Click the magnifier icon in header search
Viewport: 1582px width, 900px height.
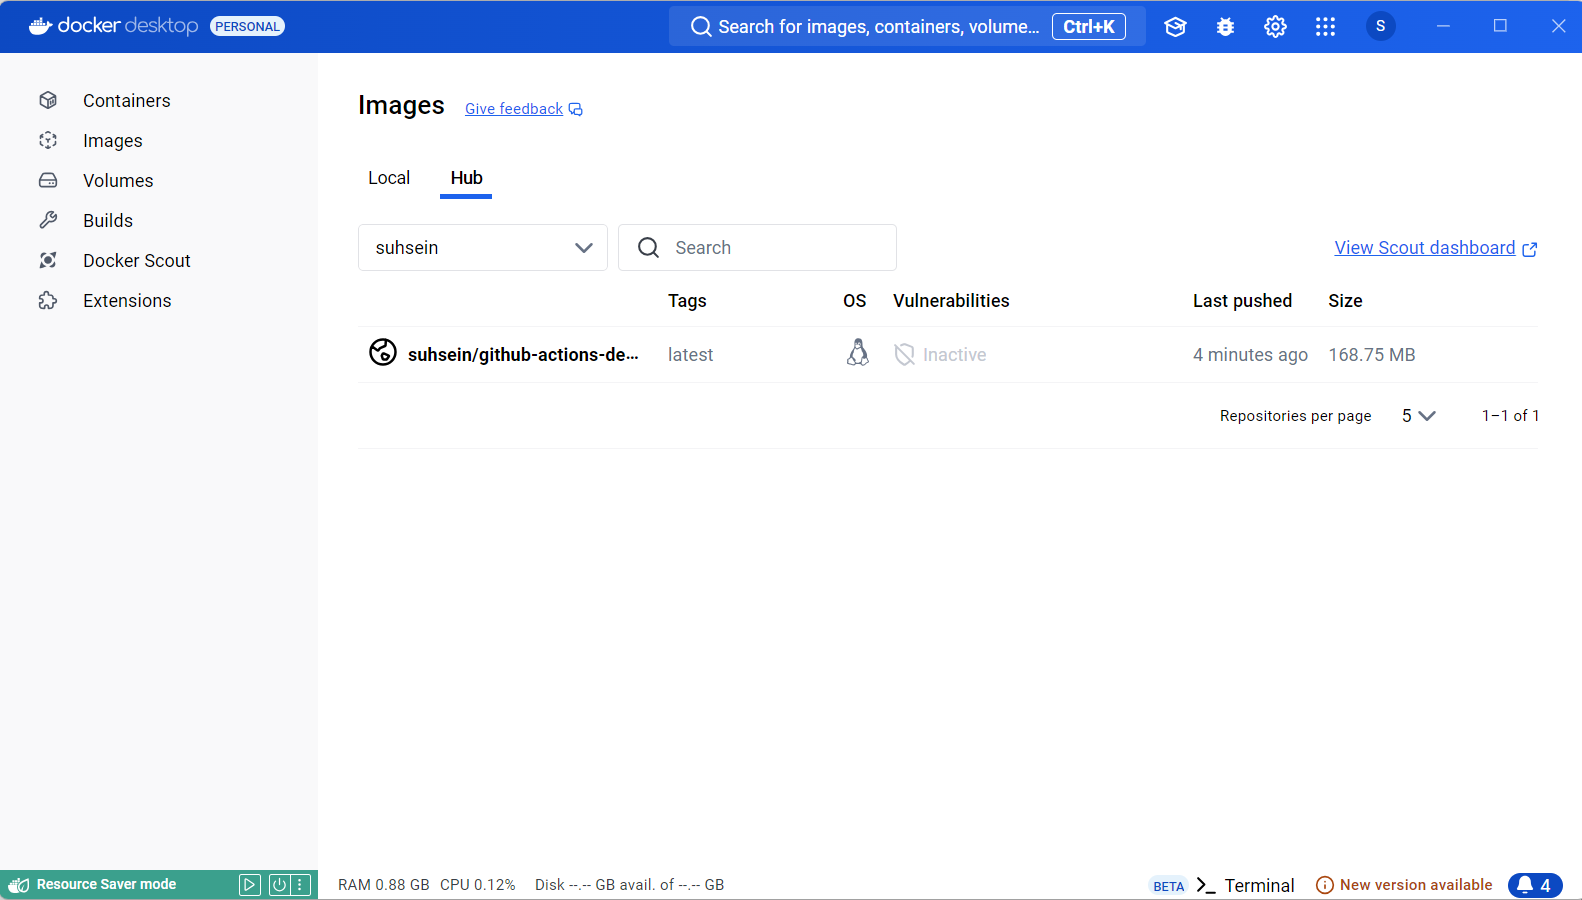pyautogui.click(x=701, y=27)
